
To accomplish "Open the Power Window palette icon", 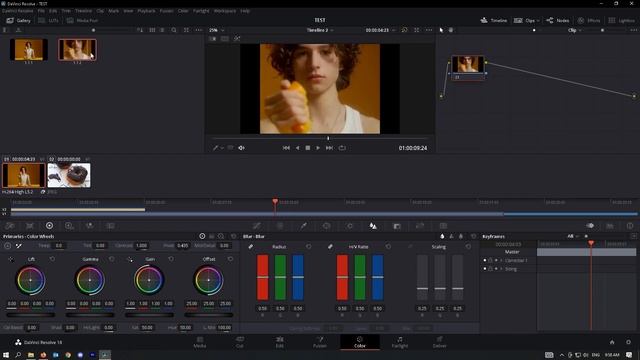I will (327, 226).
